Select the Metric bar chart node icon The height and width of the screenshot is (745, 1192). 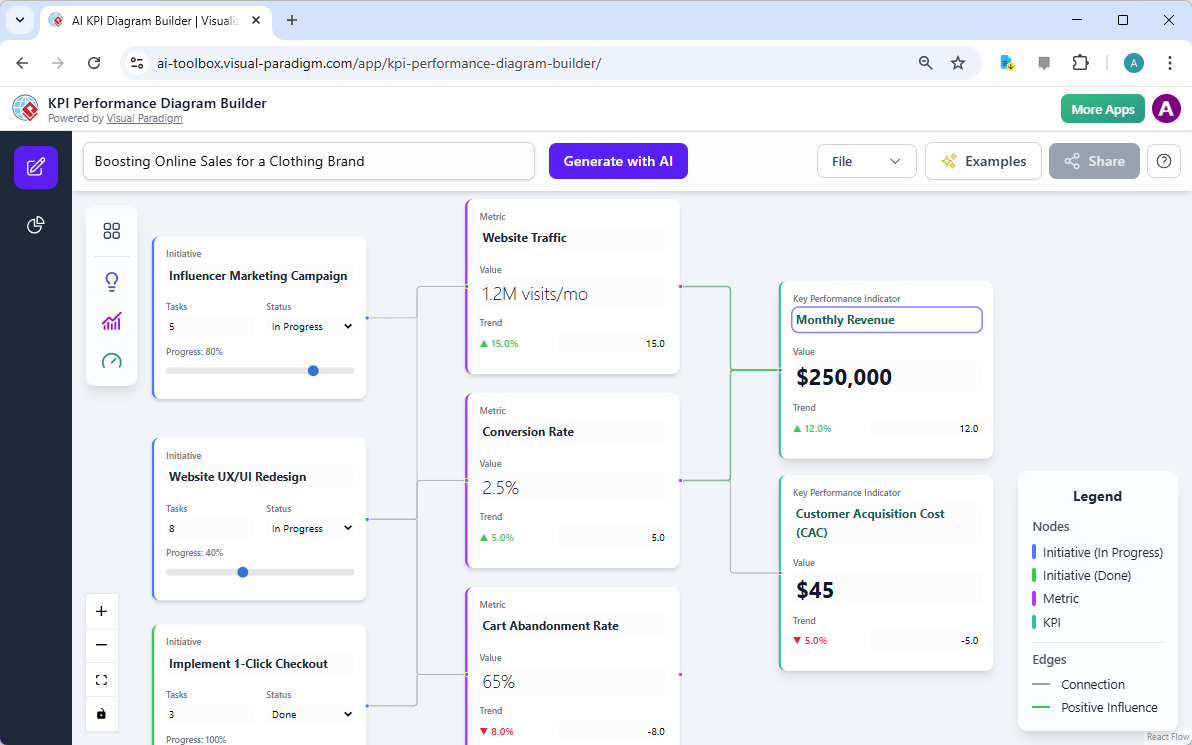tap(111, 321)
